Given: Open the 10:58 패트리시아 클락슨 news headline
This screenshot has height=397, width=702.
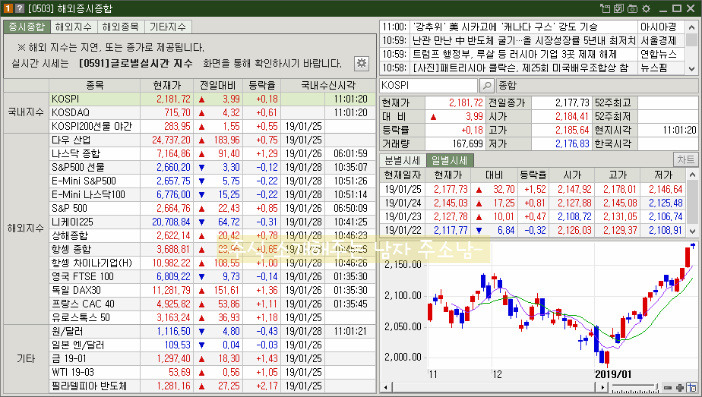Looking at the screenshot, I should (520, 68).
